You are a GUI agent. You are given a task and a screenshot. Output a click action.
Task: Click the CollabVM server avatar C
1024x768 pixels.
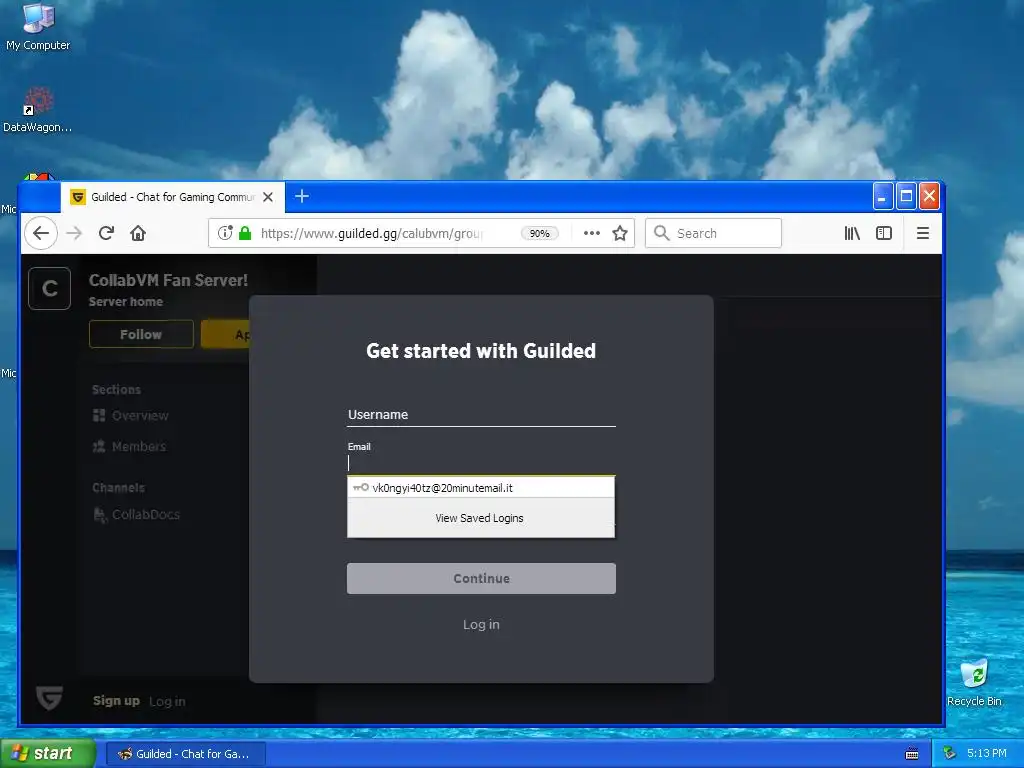(50, 288)
